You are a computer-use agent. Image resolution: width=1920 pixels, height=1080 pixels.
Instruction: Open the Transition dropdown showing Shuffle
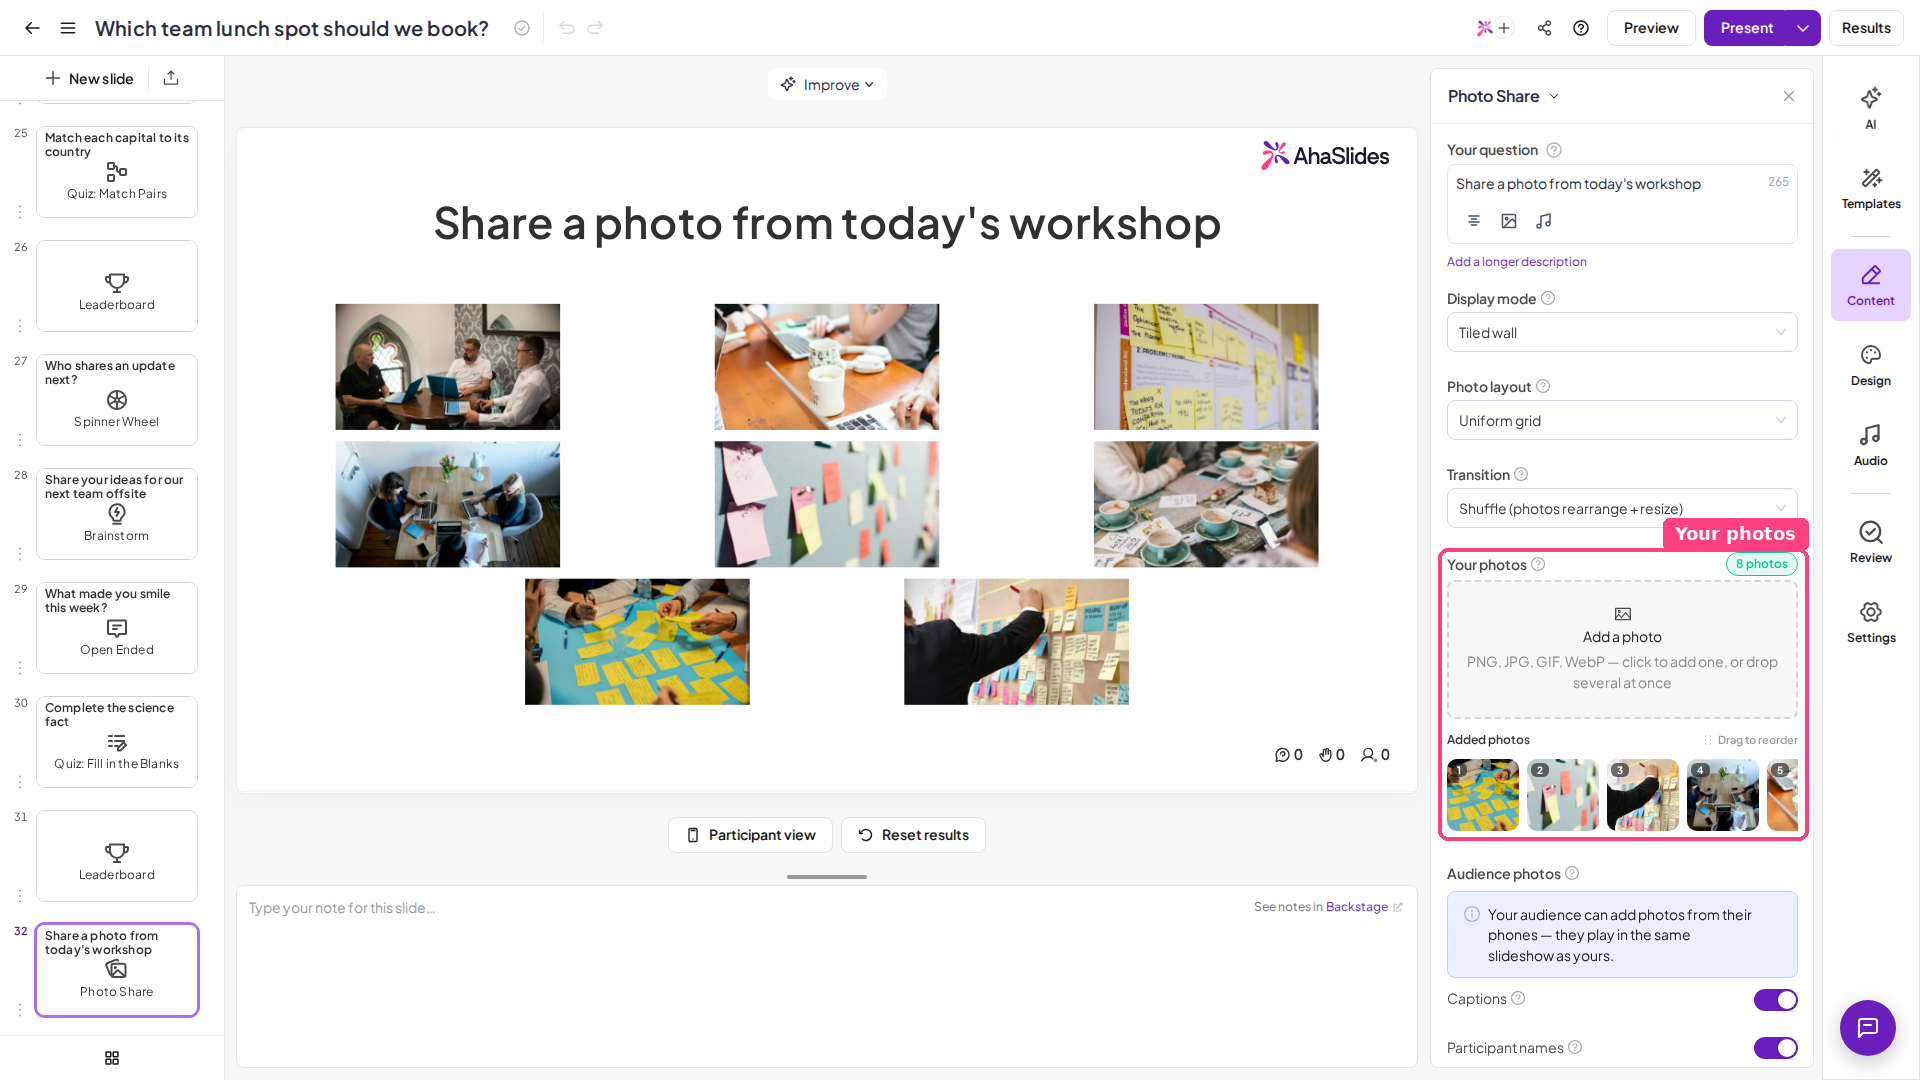coord(1621,509)
